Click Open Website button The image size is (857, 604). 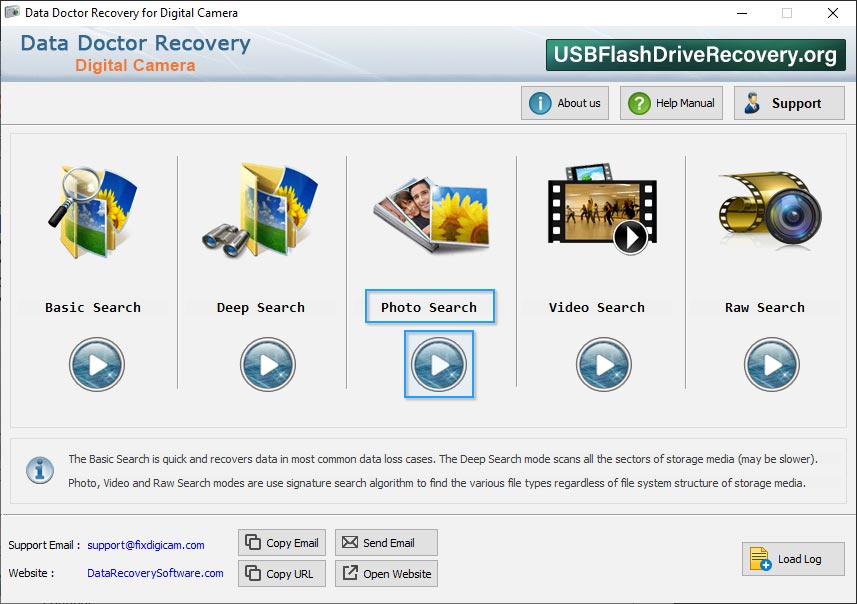[x=386, y=573]
